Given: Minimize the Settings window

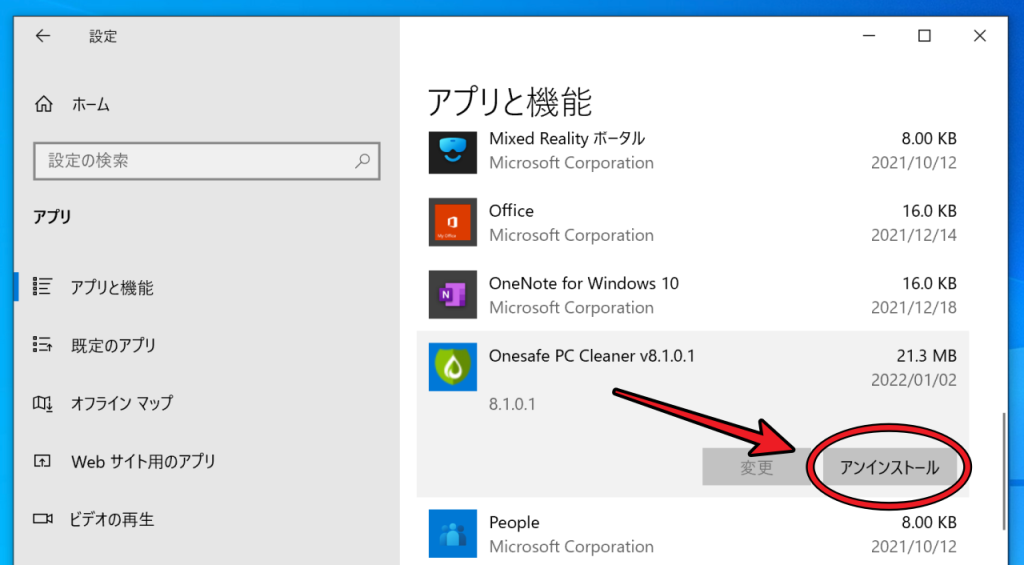Looking at the screenshot, I should coord(869,36).
